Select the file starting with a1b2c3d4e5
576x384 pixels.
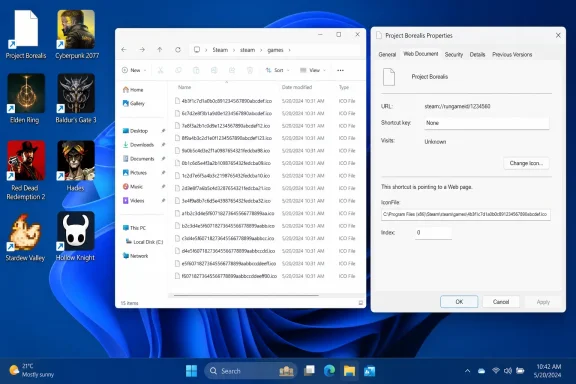(265, 213)
